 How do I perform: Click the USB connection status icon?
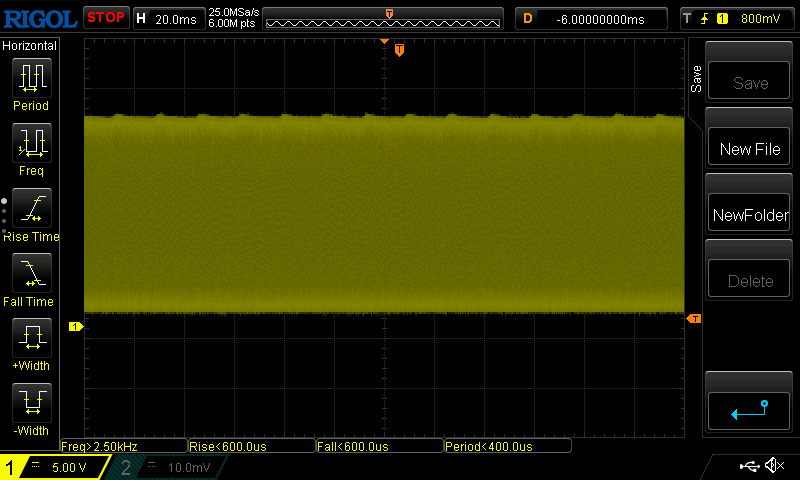coord(749,466)
